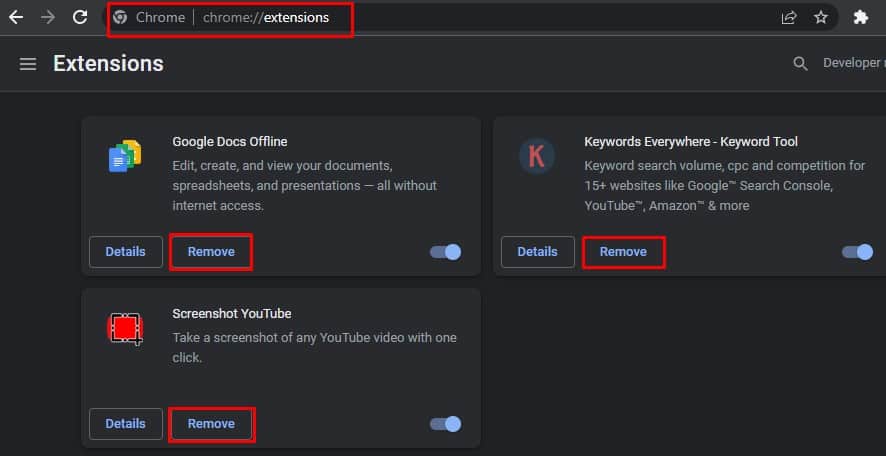Click the Developer mode label

854,63
